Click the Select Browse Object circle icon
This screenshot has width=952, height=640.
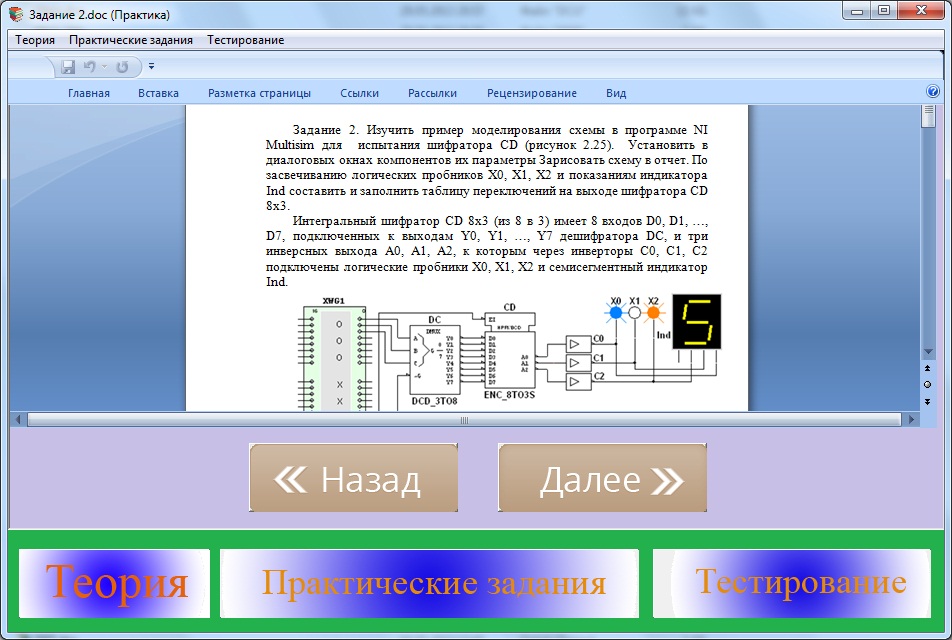(x=927, y=384)
